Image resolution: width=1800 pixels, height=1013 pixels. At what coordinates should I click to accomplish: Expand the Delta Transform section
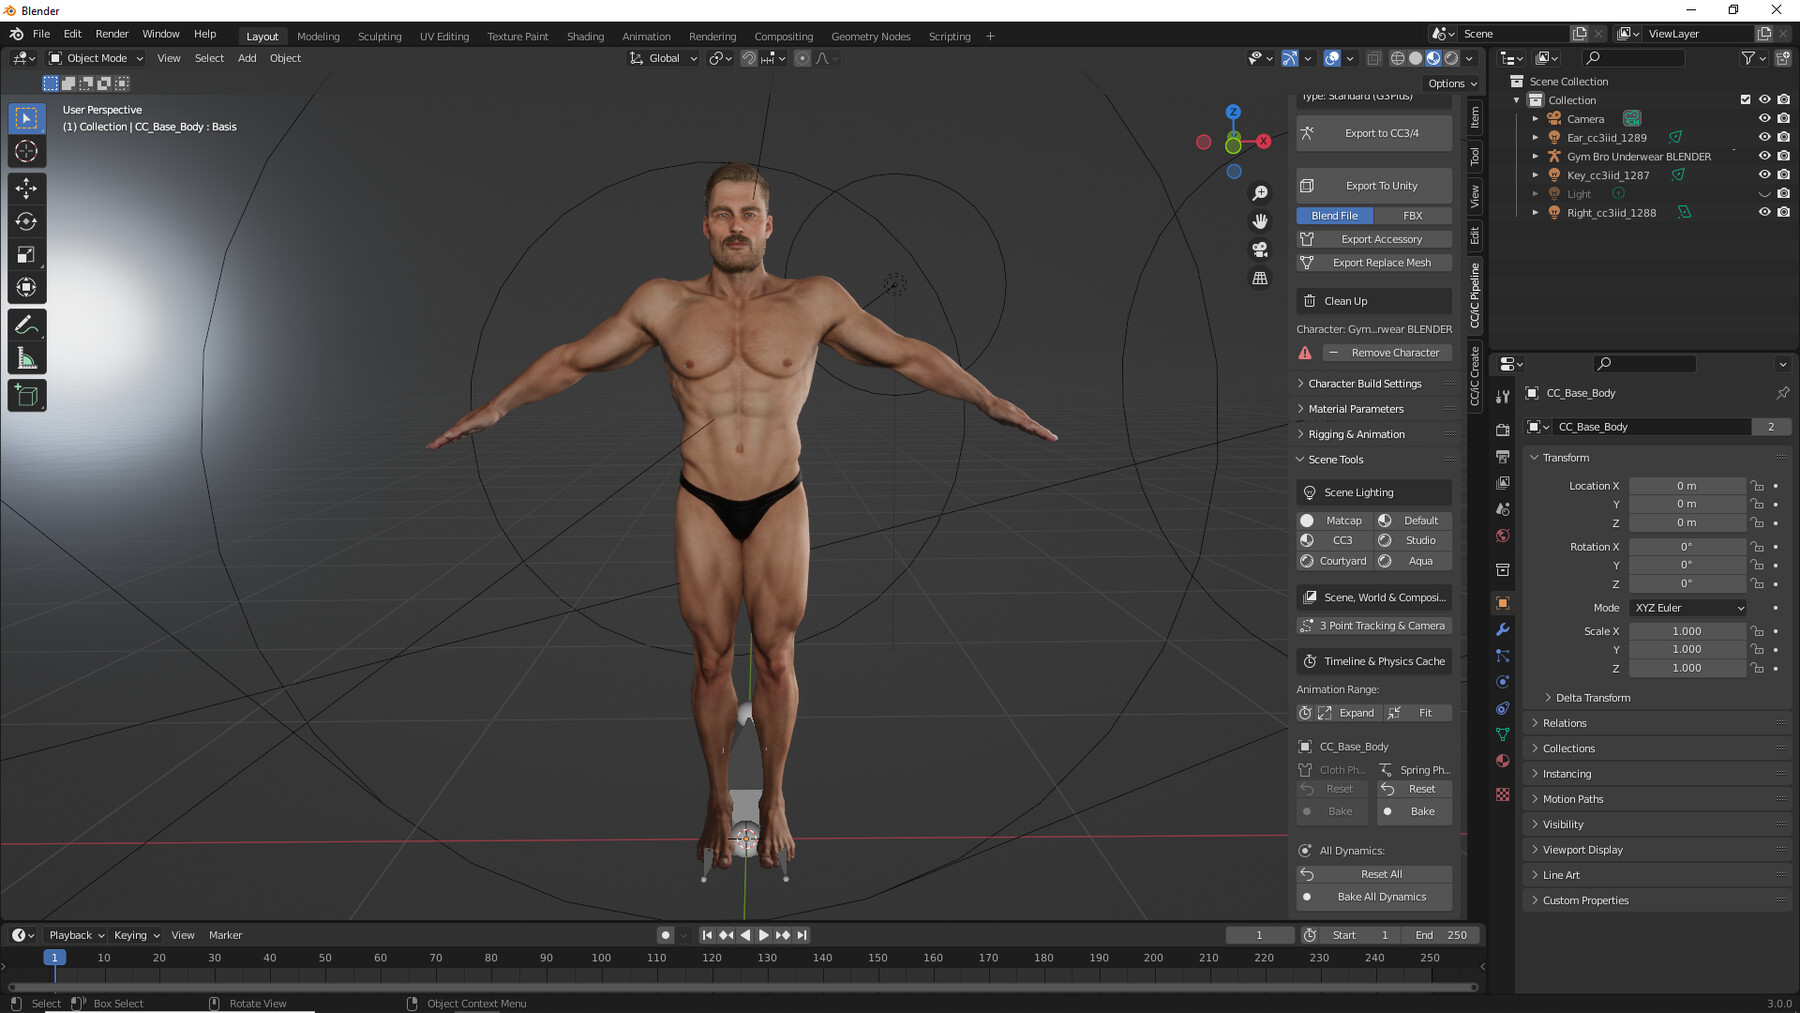point(1592,698)
